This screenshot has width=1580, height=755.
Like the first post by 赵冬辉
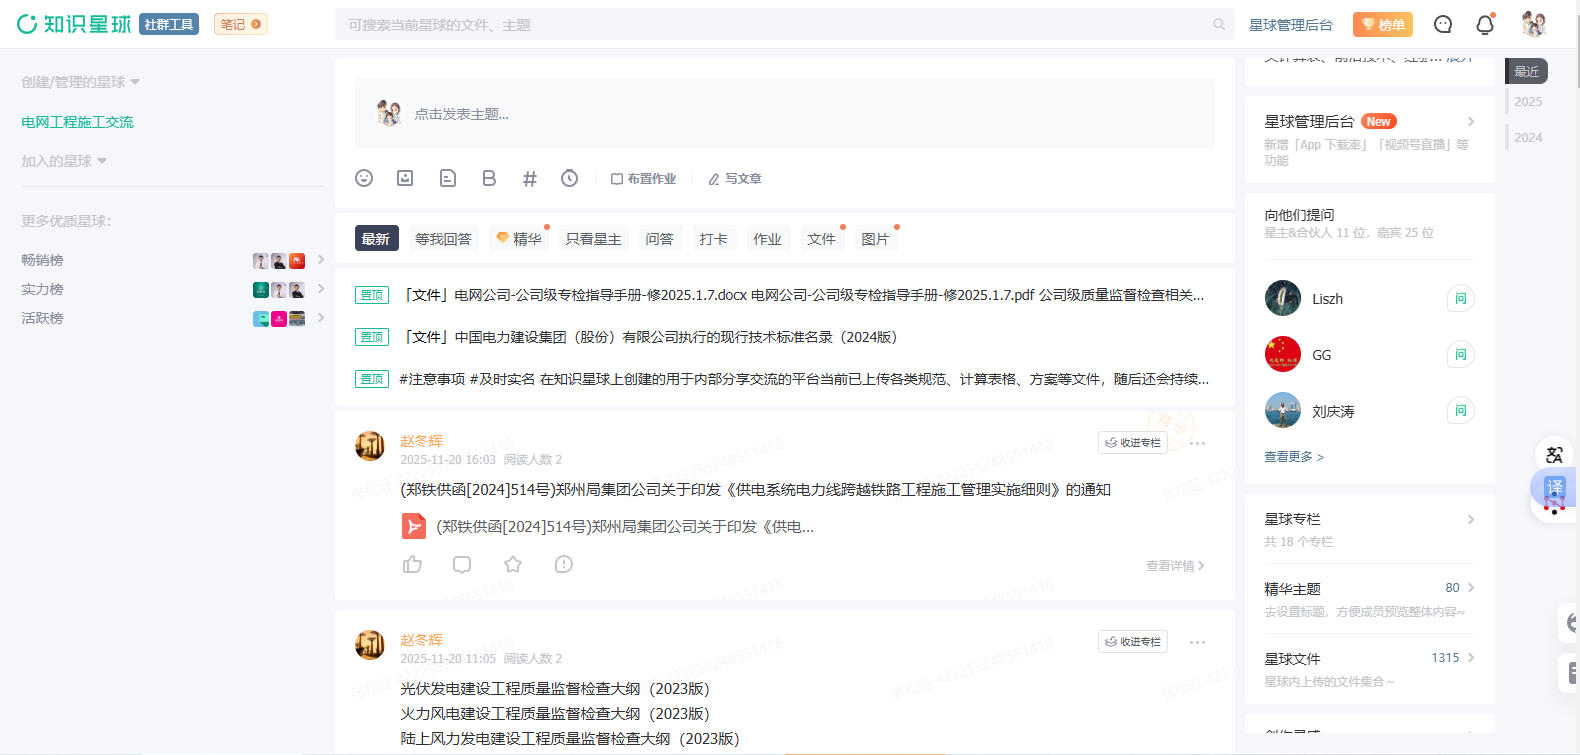tap(412, 564)
